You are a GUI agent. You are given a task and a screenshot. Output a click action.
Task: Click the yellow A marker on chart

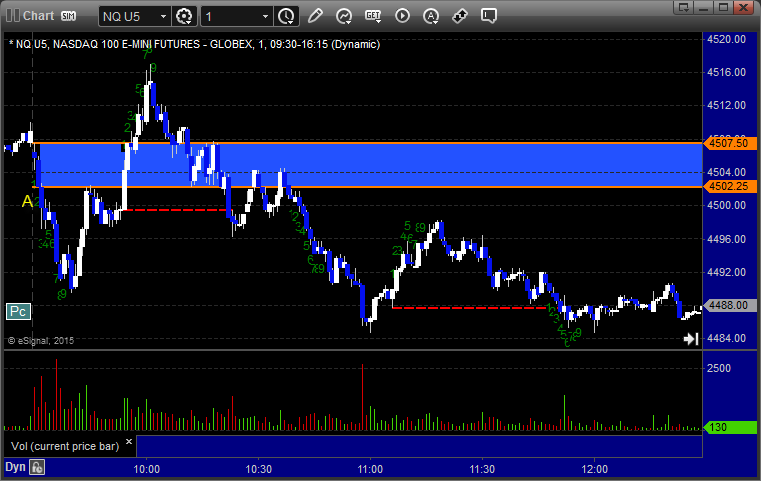[x=28, y=201]
